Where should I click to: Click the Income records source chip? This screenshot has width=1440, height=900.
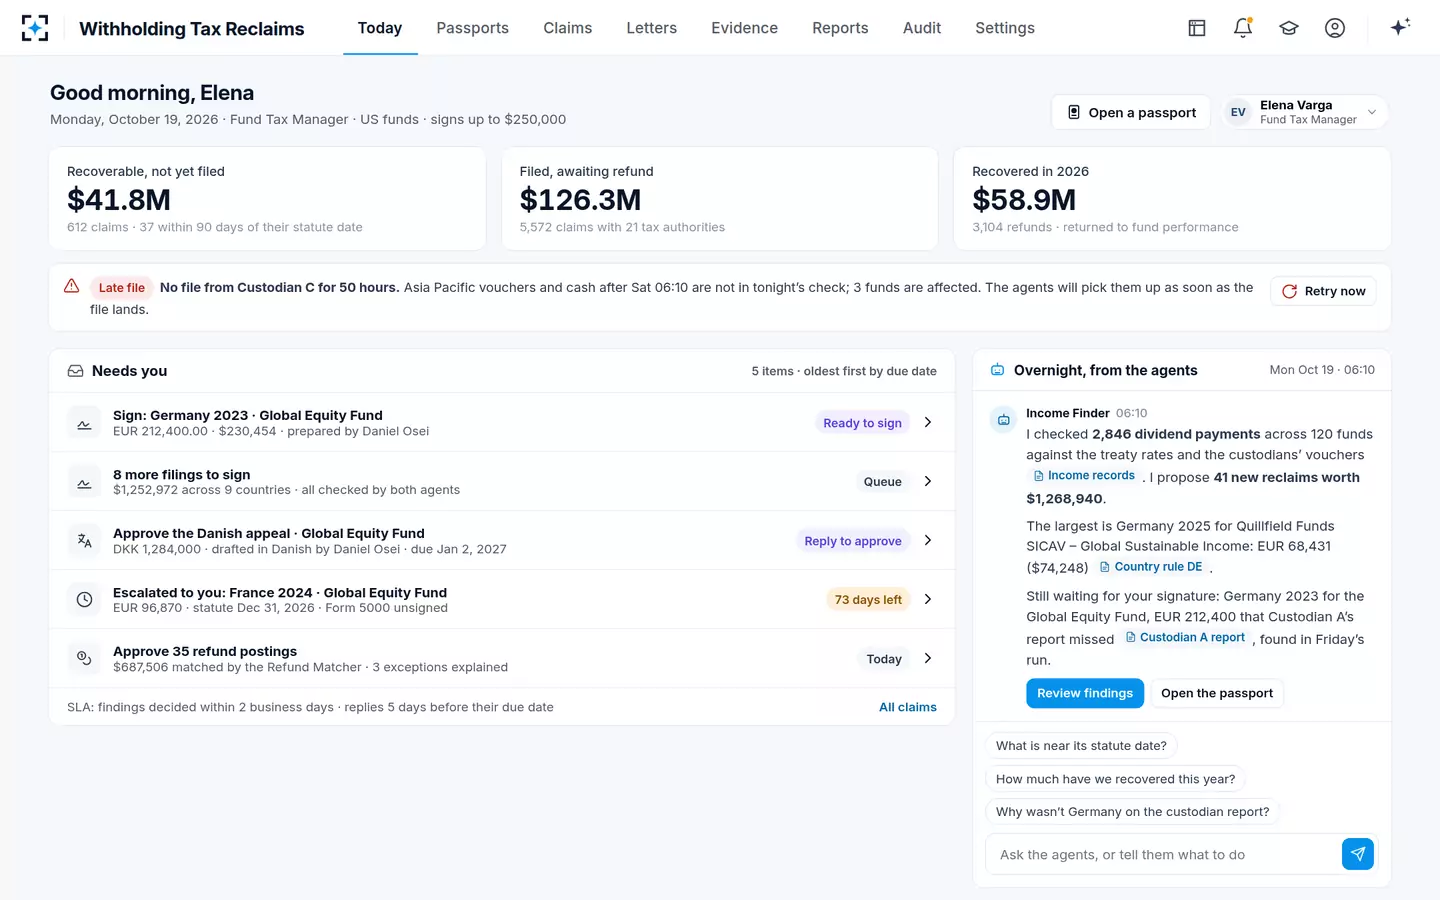click(x=1083, y=476)
